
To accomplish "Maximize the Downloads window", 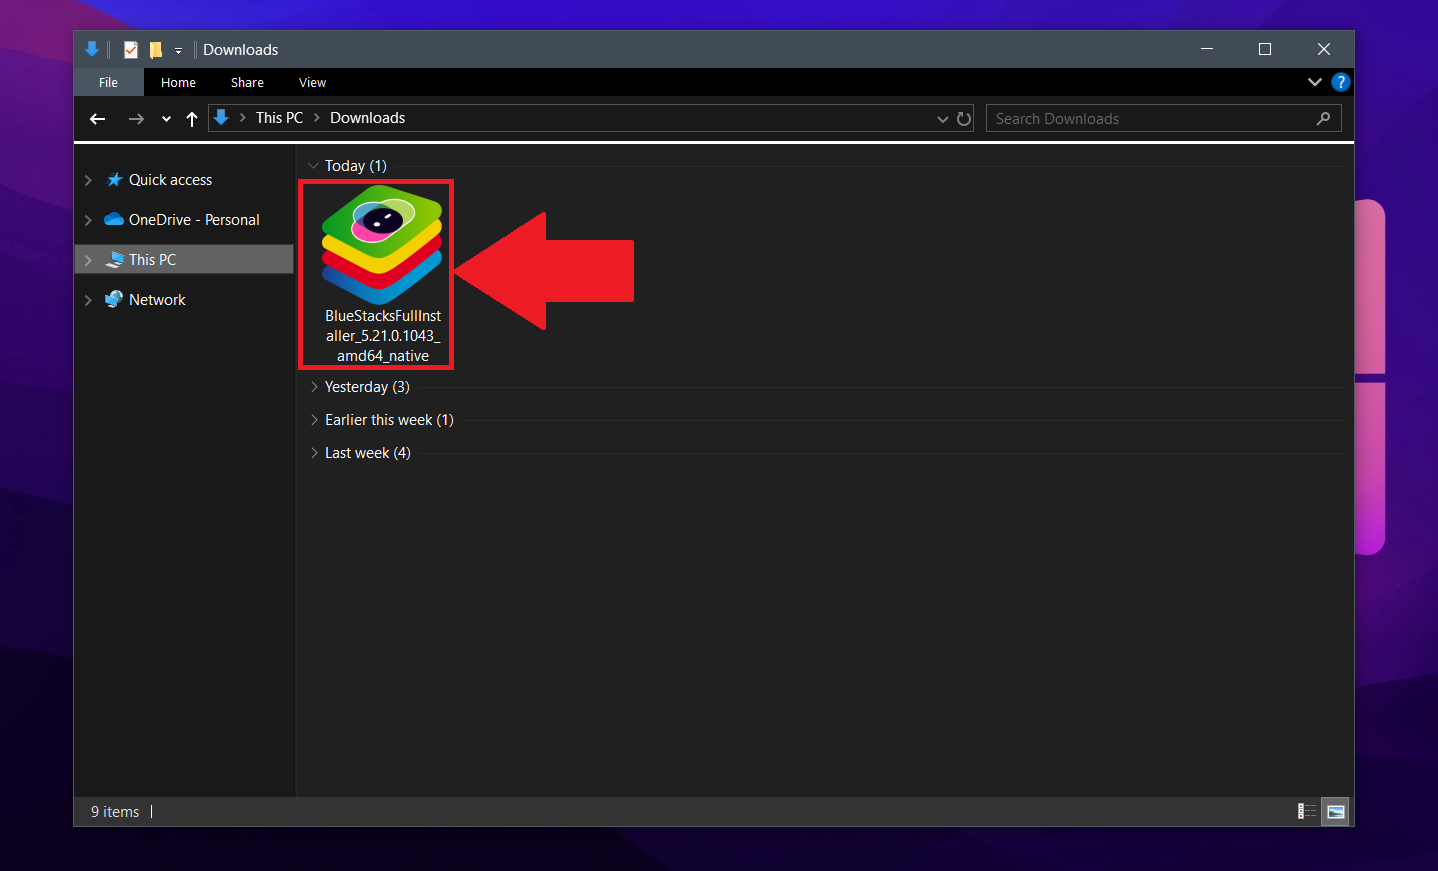I will pyautogui.click(x=1265, y=49).
